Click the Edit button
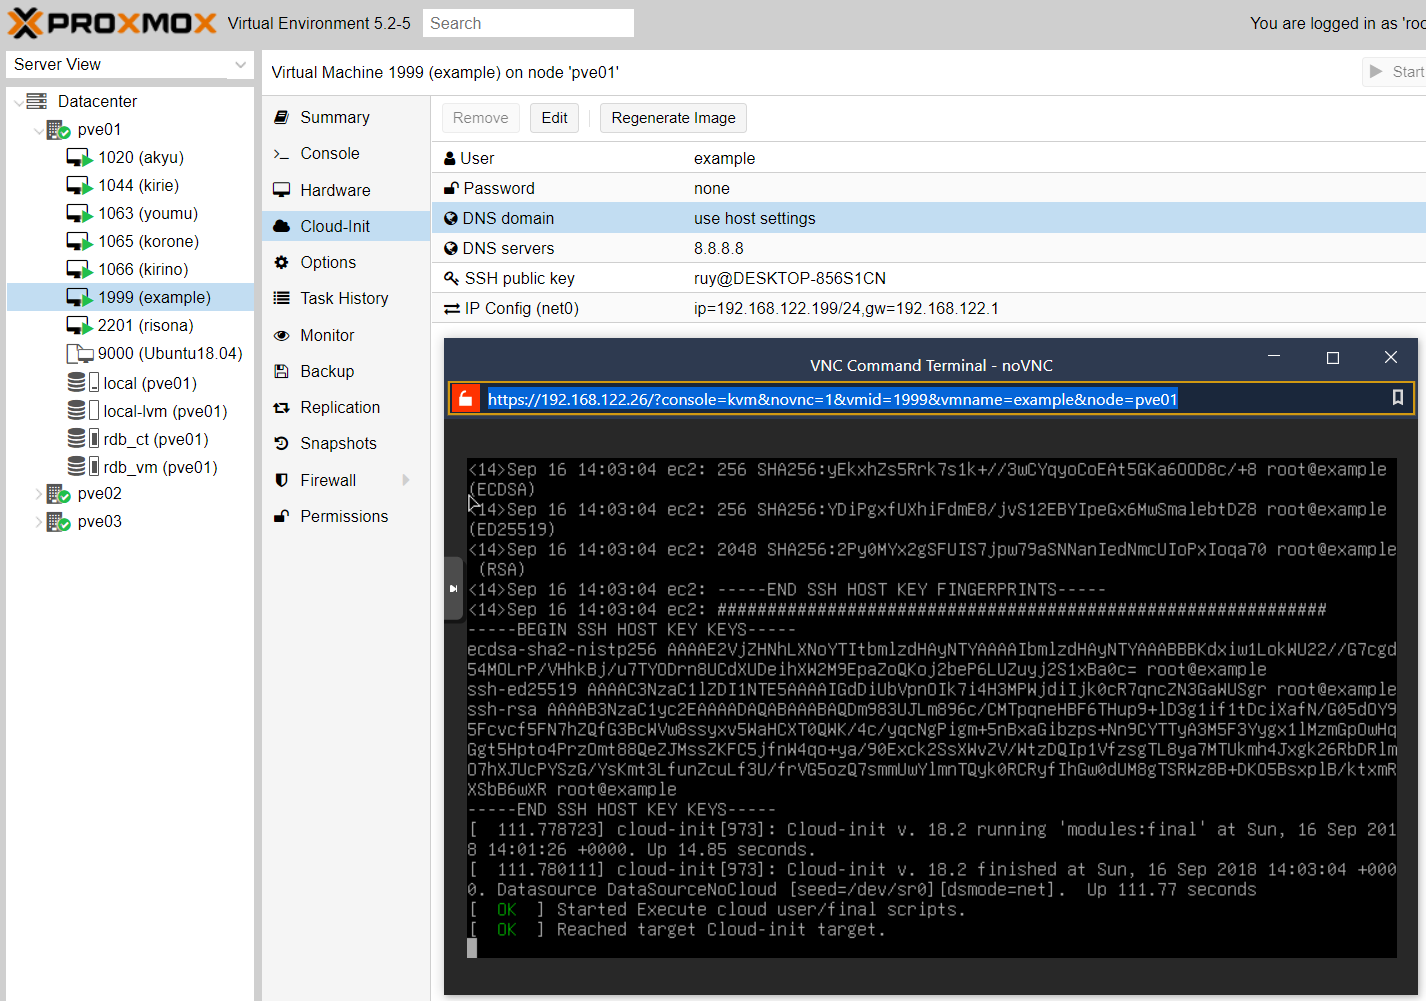Viewport: 1426px width, 1001px height. tap(554, 118)
